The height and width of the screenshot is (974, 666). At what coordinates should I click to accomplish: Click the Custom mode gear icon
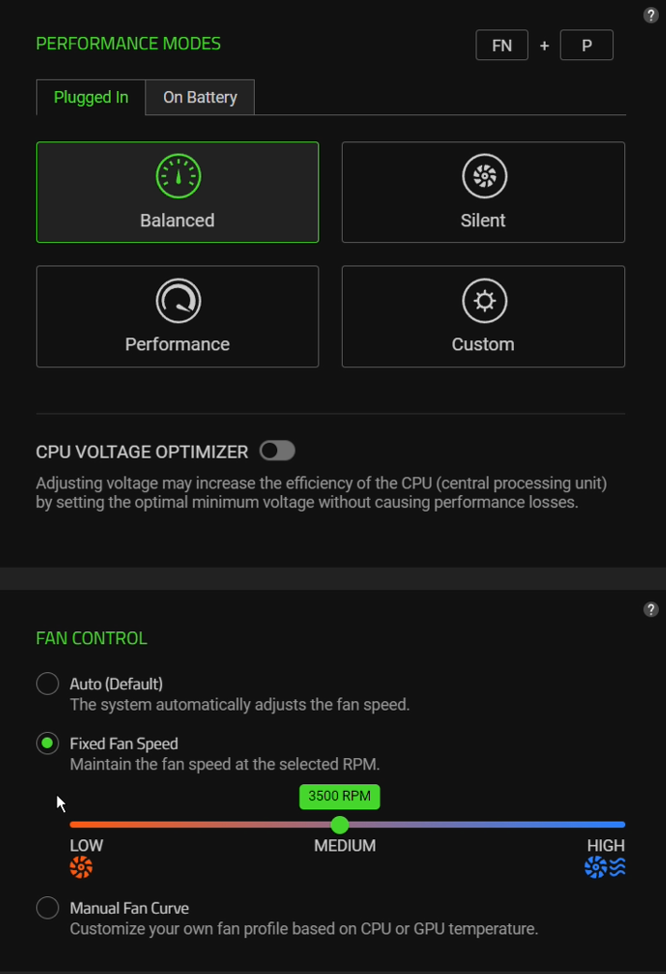click(x=484, y=301)
